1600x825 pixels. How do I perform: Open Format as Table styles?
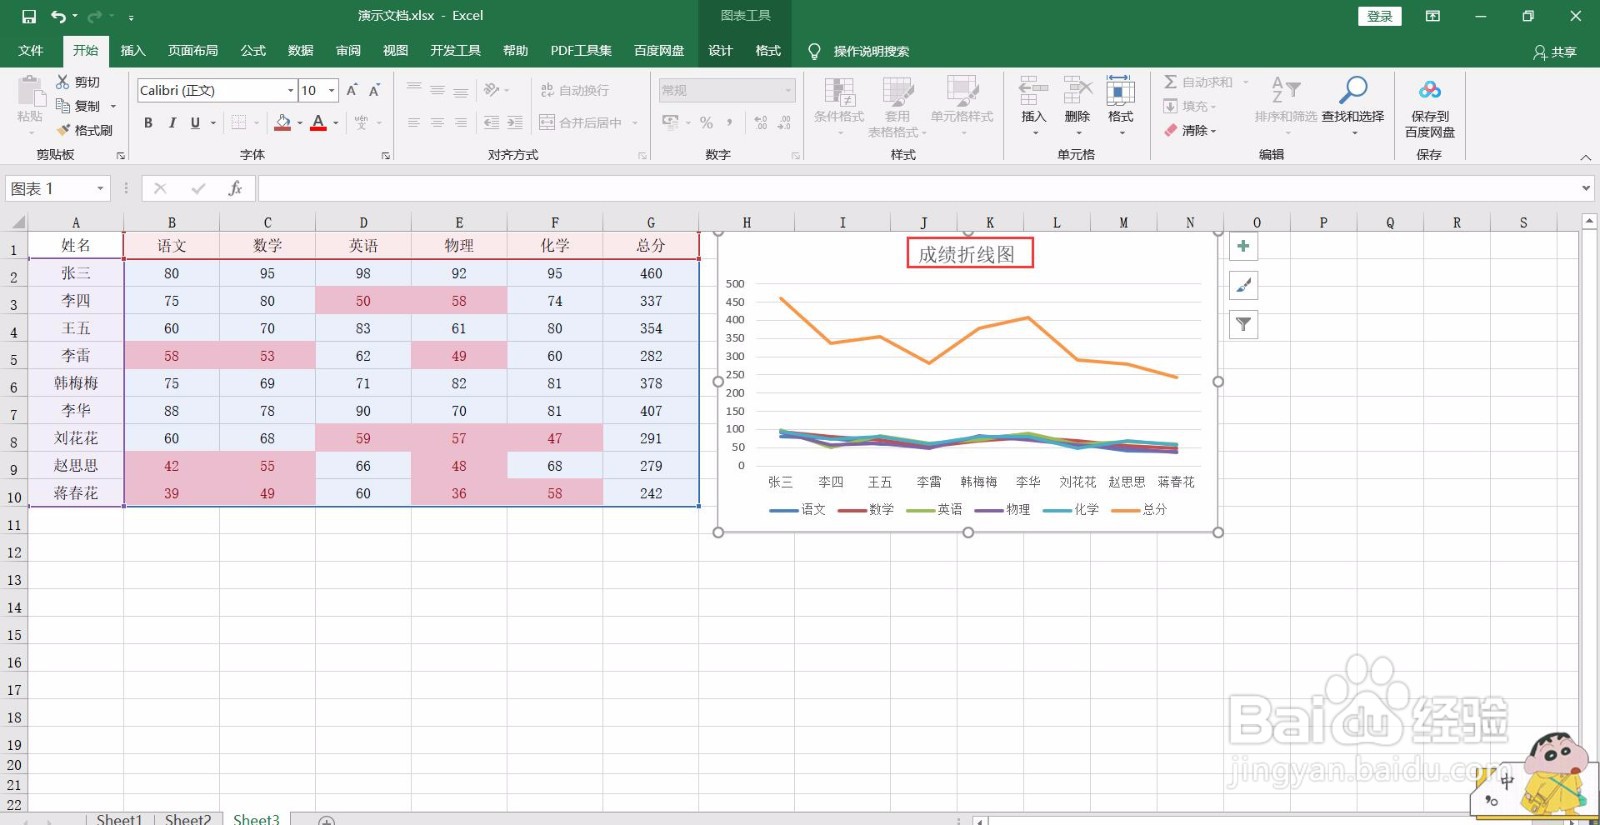[x=897, y=107]
